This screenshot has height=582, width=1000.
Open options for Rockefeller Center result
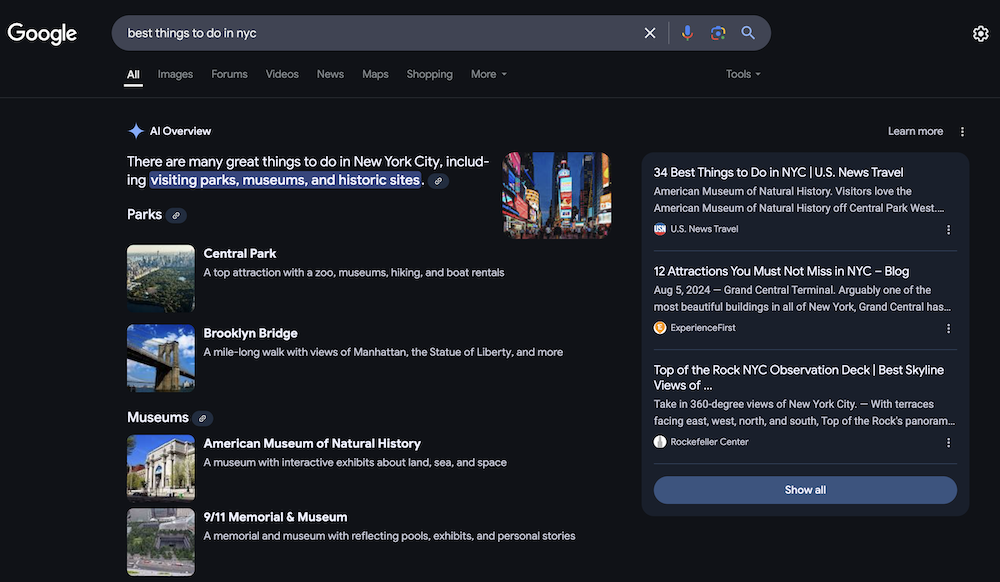click(x=948, y=442)
